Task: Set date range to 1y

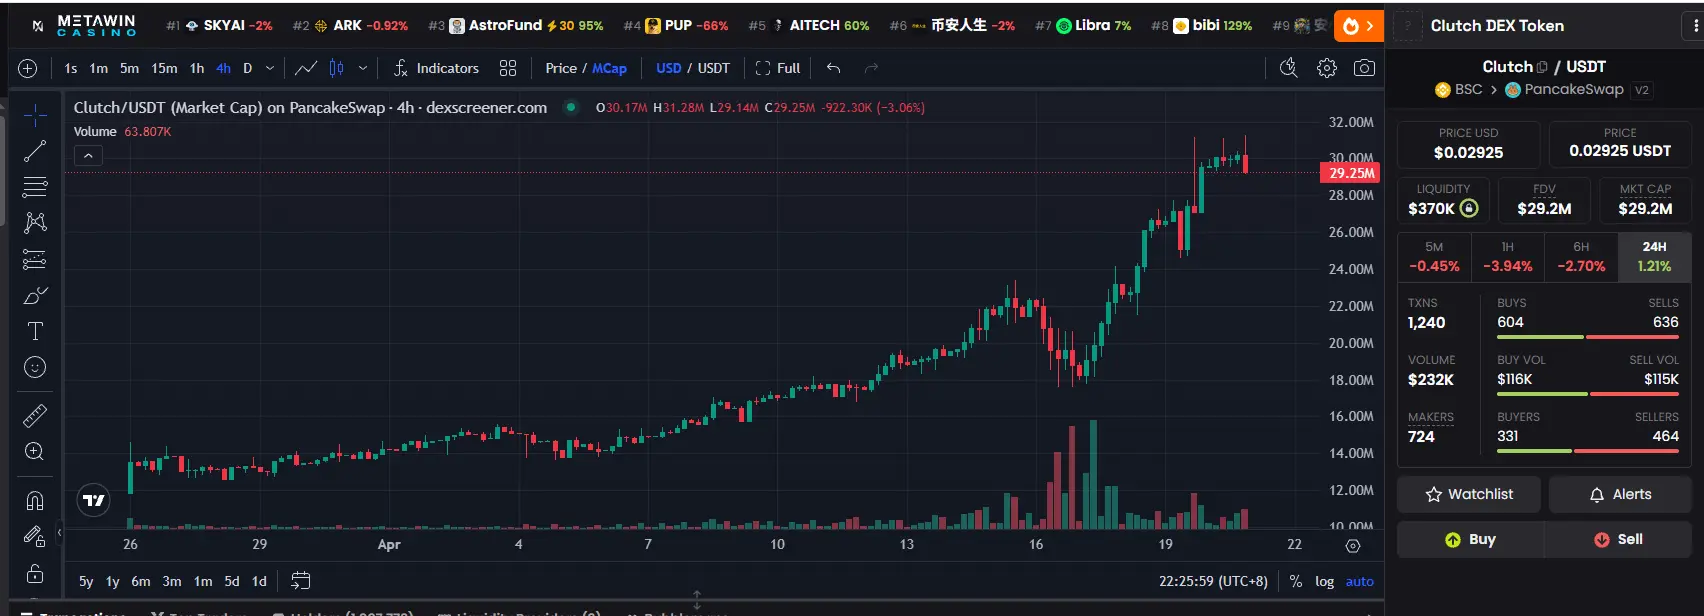Action: [x=112, y=581]
